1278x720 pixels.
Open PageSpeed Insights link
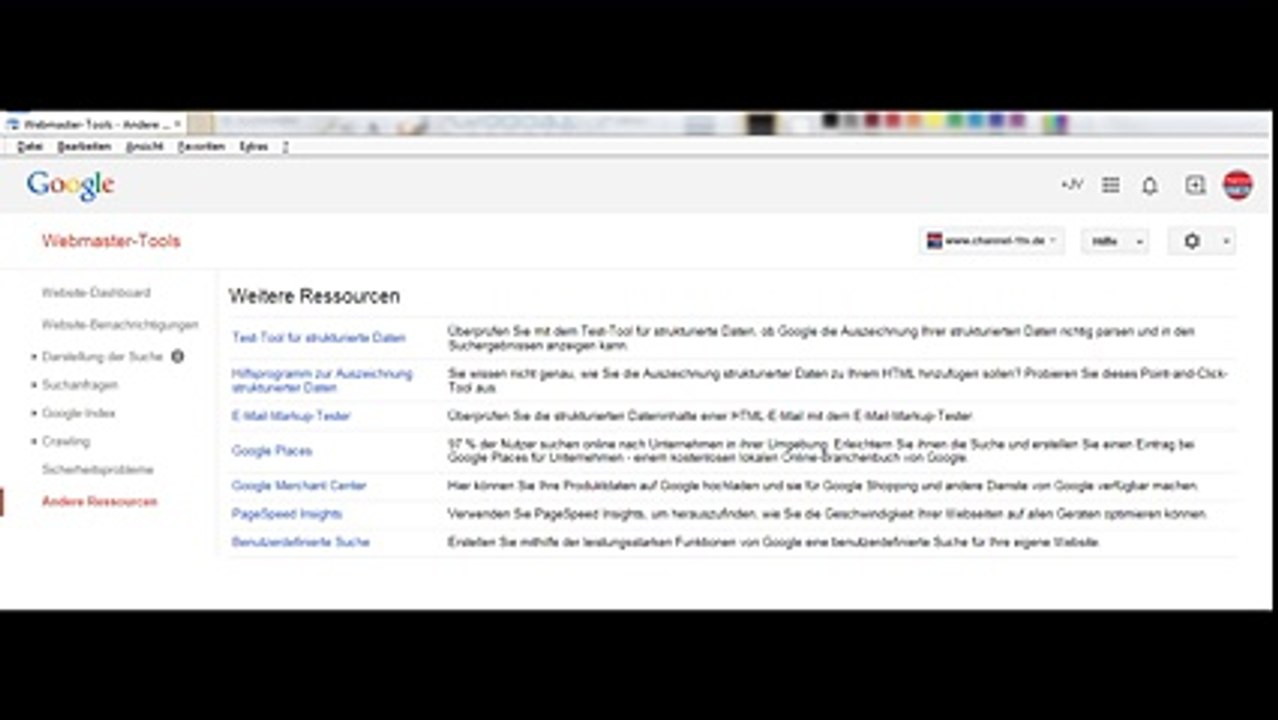tap(287, 514)
